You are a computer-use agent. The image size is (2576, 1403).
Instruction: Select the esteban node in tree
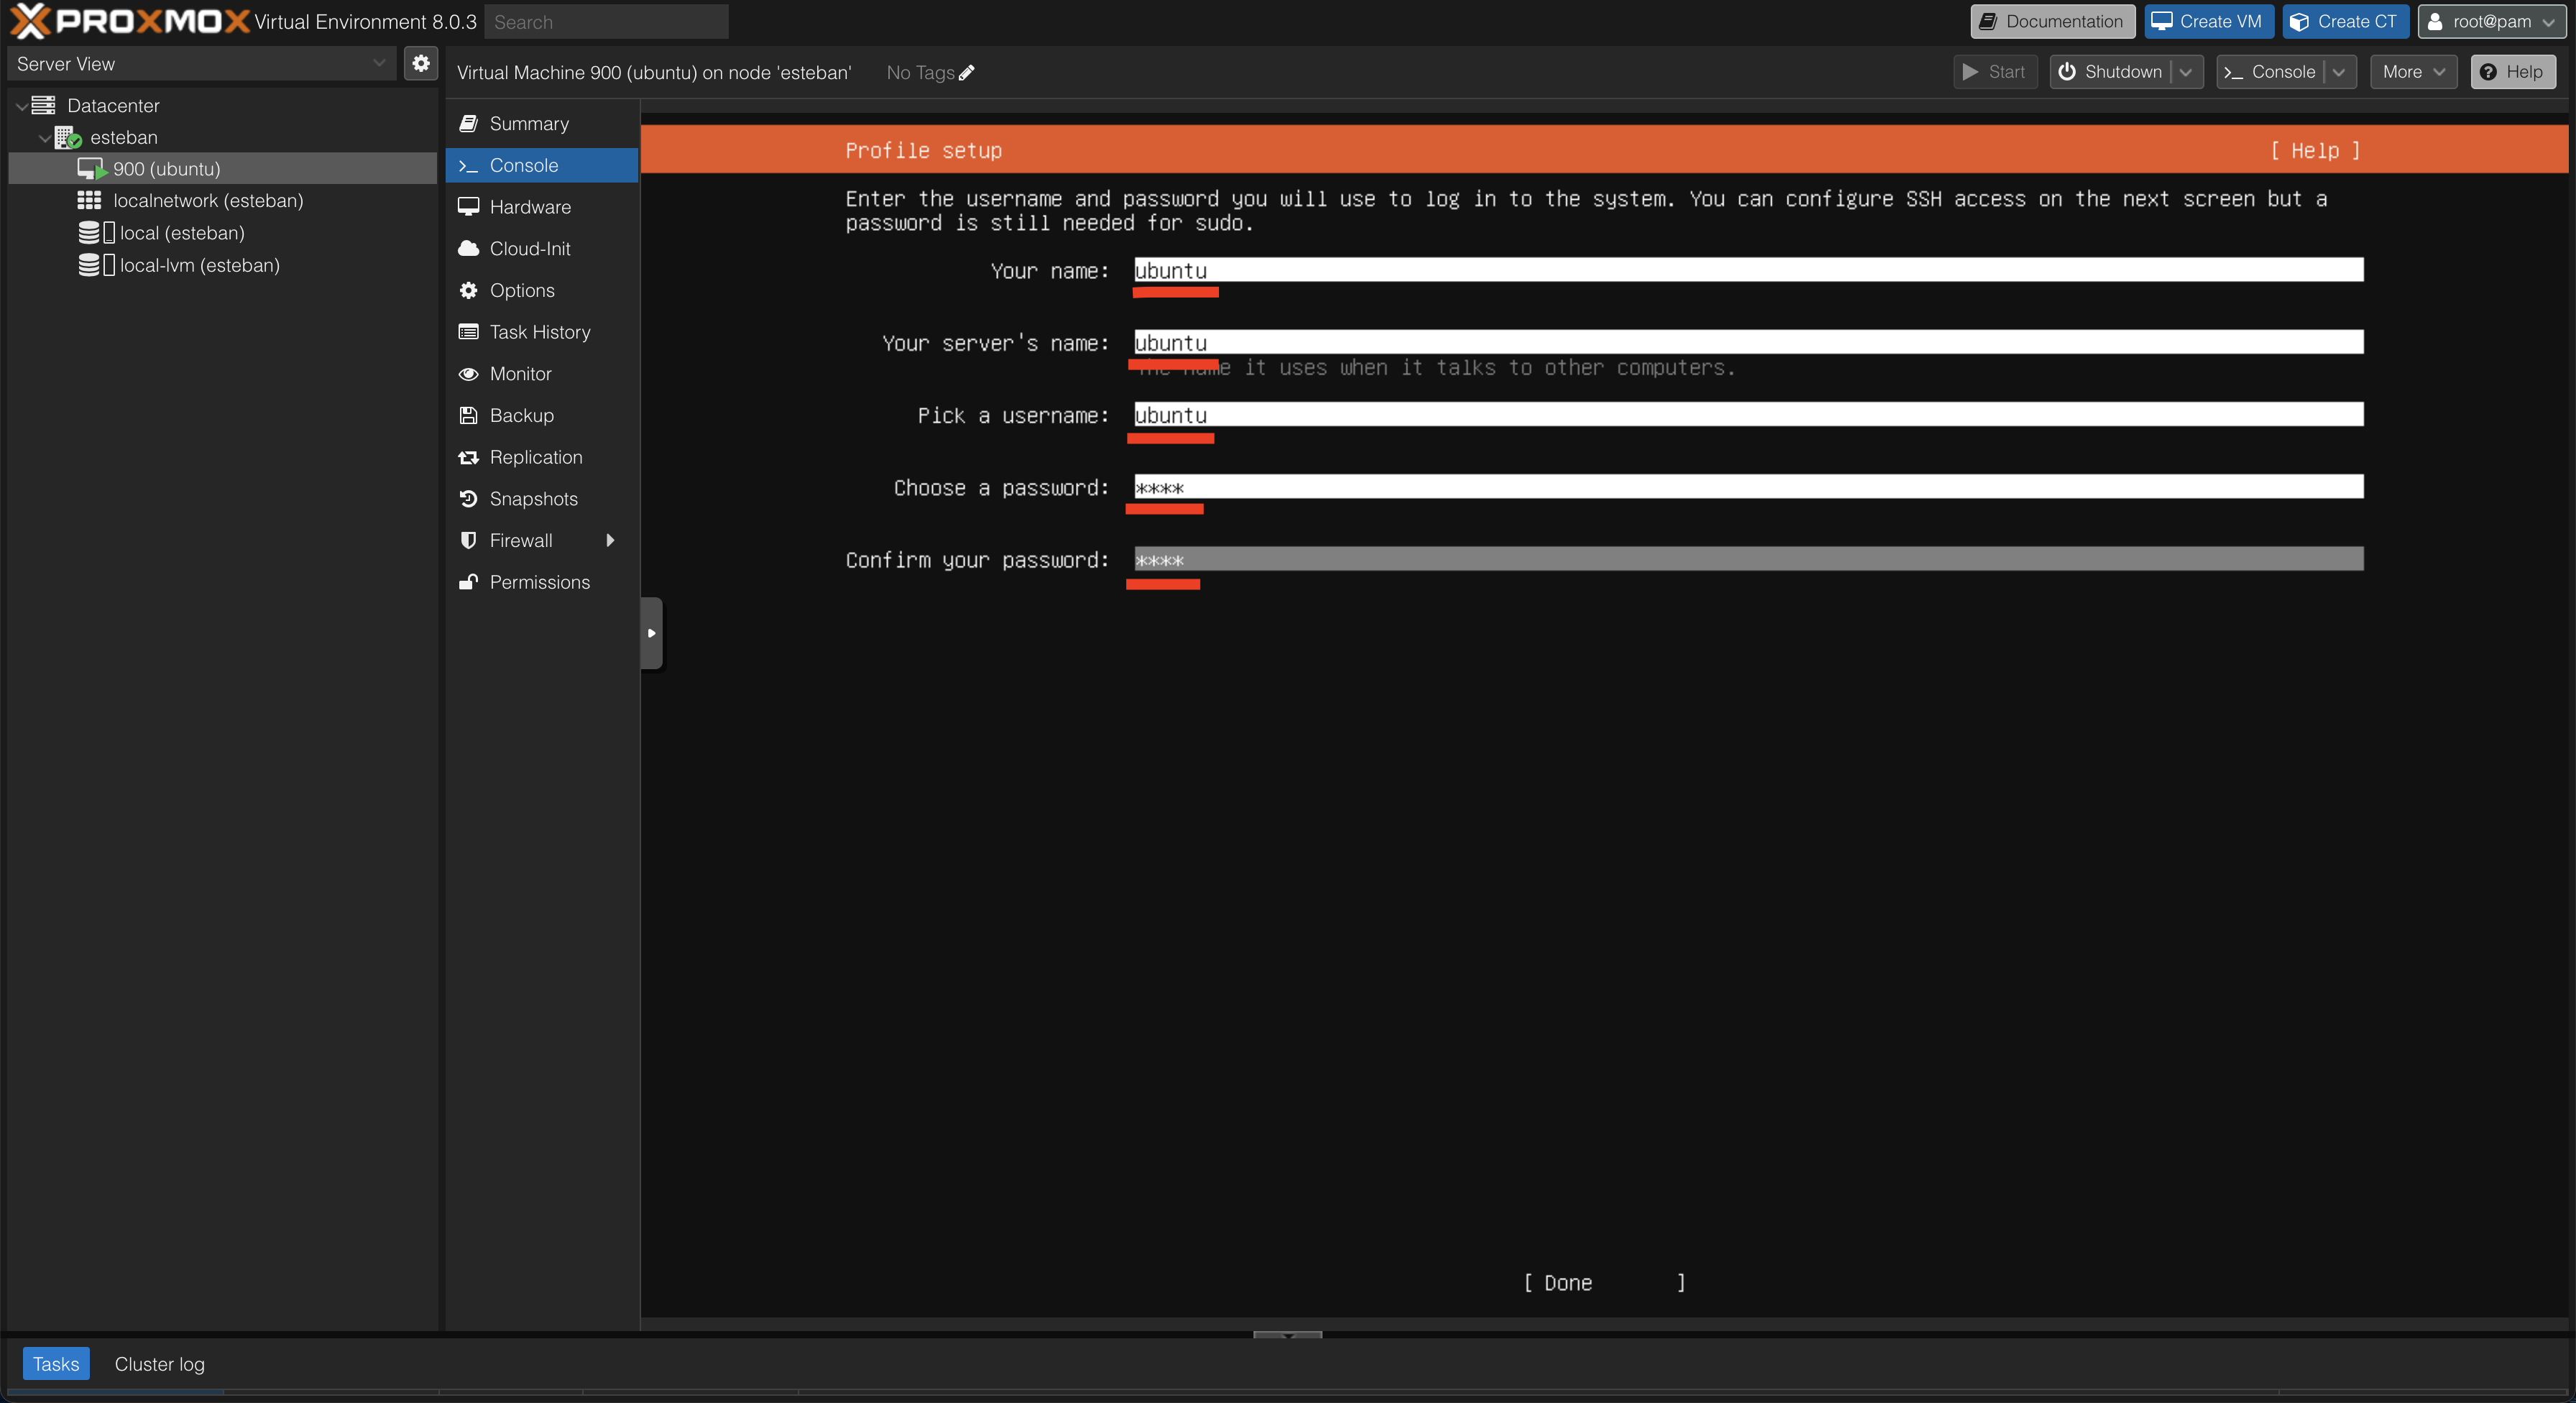pyautogui.click(x=124, y=137)
